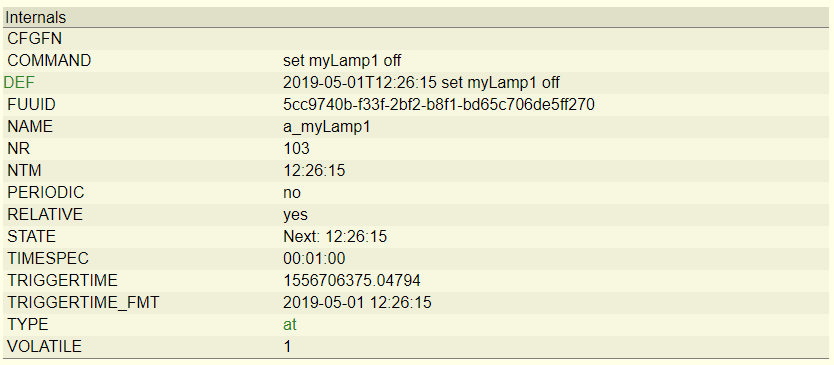Click the FUUID row label
Screen dimensions: 834x365
tap(31, 105)
